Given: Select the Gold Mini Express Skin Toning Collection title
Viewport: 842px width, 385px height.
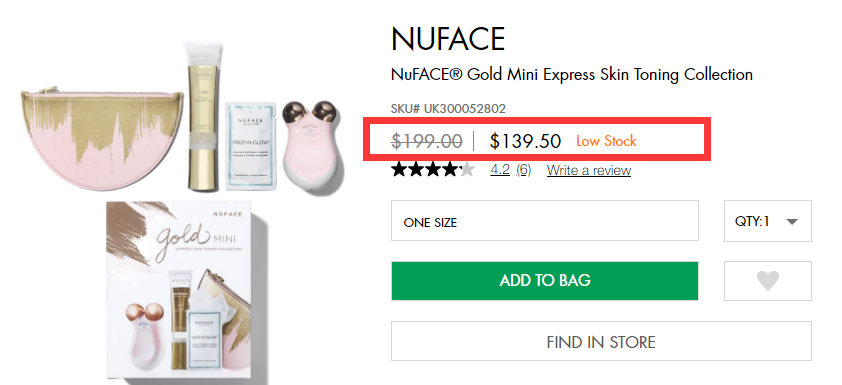Looking at the screenshot, I should 572,74.
